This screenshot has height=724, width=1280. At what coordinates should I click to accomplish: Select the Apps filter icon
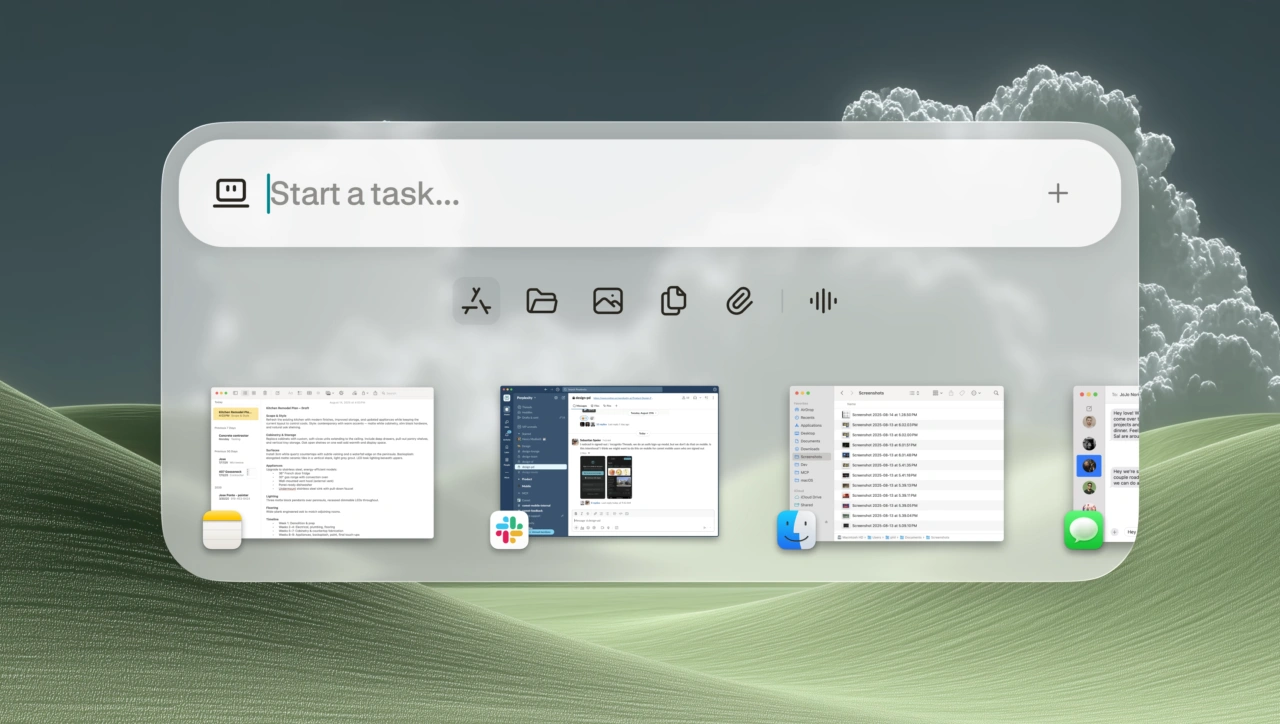coord(476,300)
